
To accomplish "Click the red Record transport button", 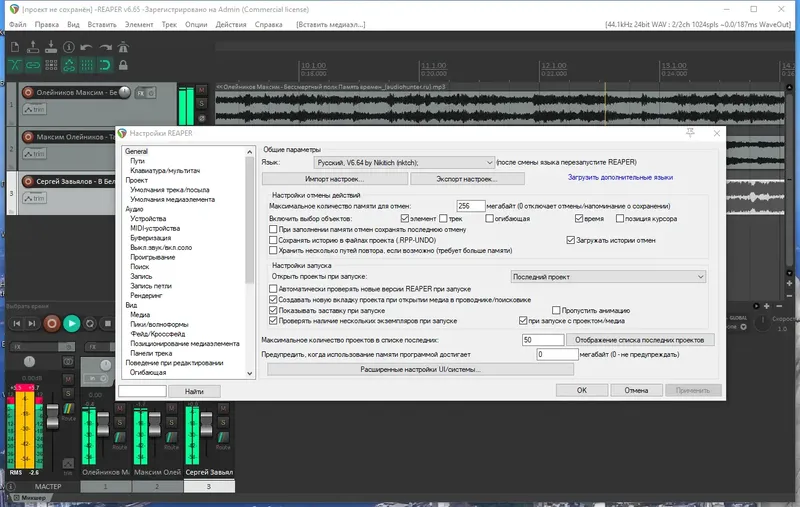I will click(52, 323).
